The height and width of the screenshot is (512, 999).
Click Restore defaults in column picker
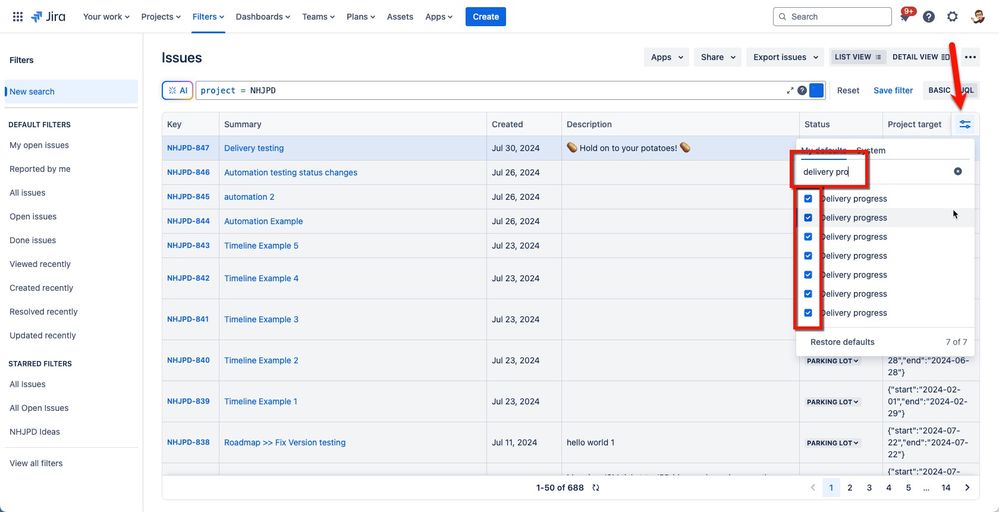point(842,342)
